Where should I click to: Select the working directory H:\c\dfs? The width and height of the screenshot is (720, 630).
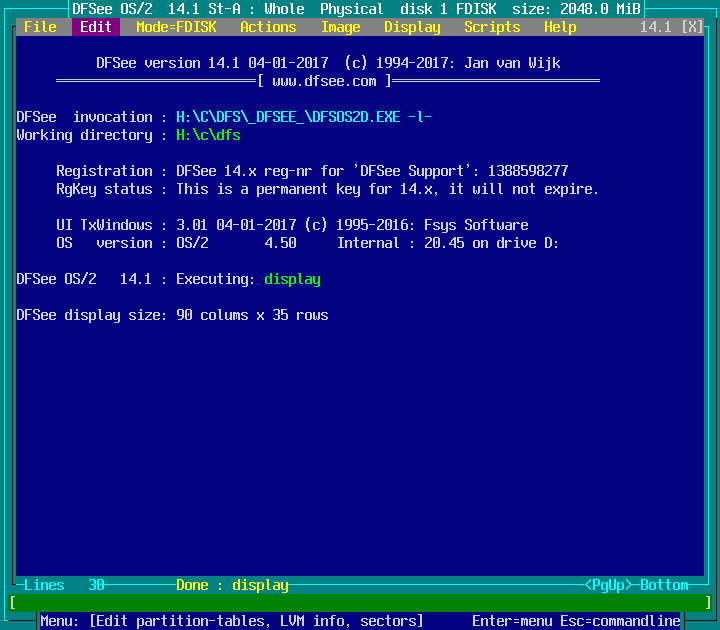208,135
